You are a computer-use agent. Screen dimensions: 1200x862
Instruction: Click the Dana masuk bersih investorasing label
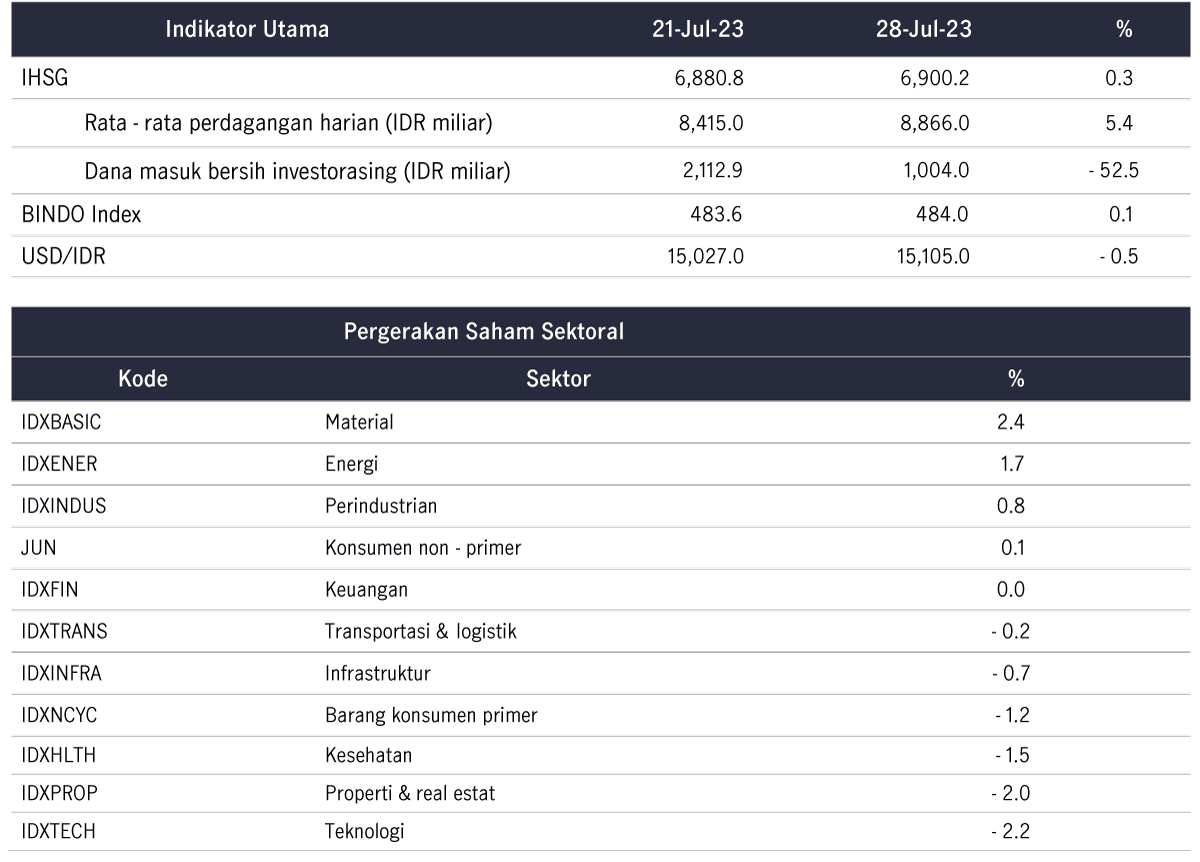pyautogui.click(x=298, y=172)
